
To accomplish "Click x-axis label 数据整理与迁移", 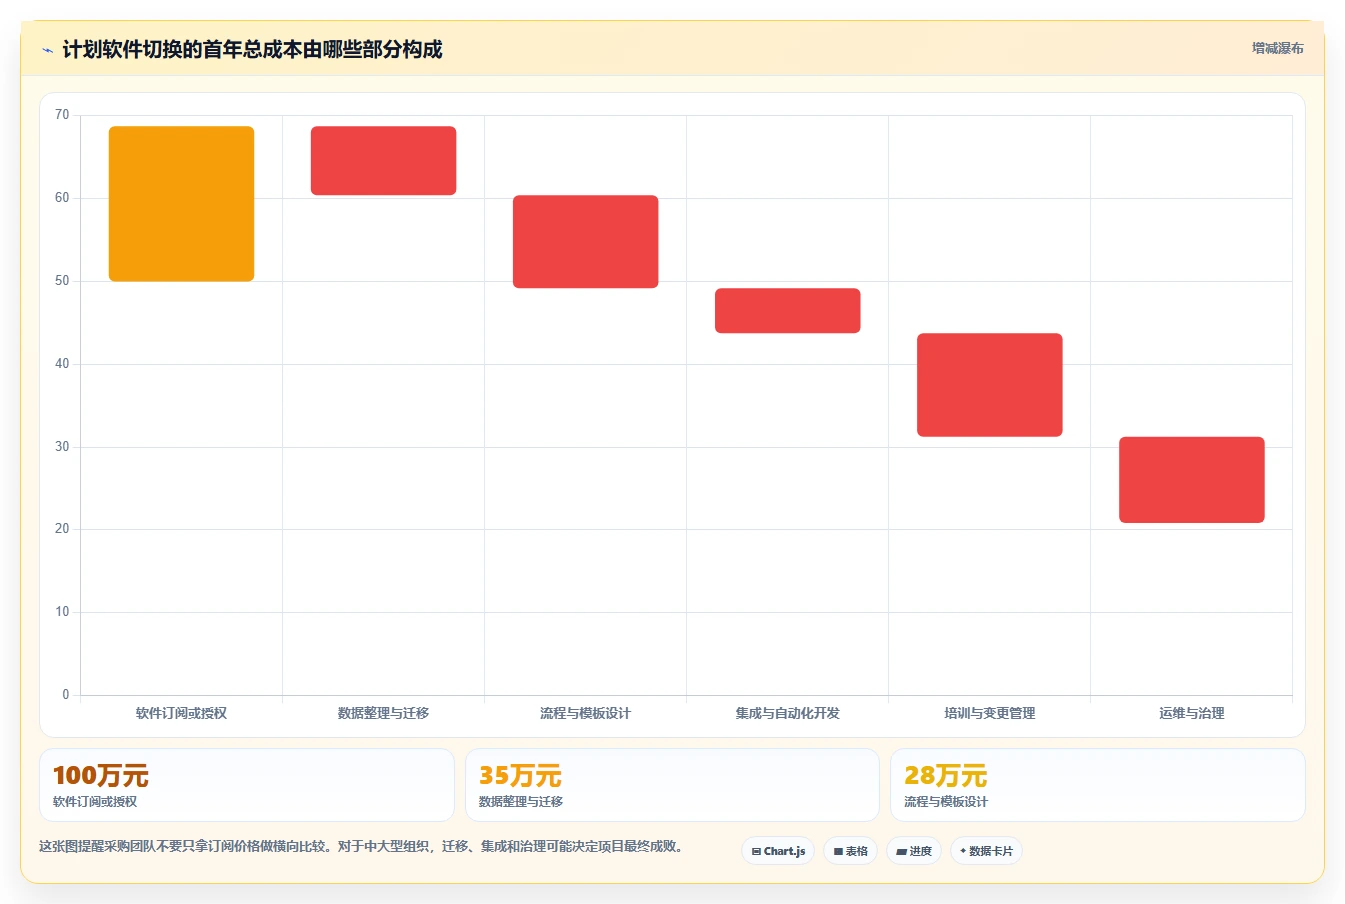I will (x=383, y=713).
